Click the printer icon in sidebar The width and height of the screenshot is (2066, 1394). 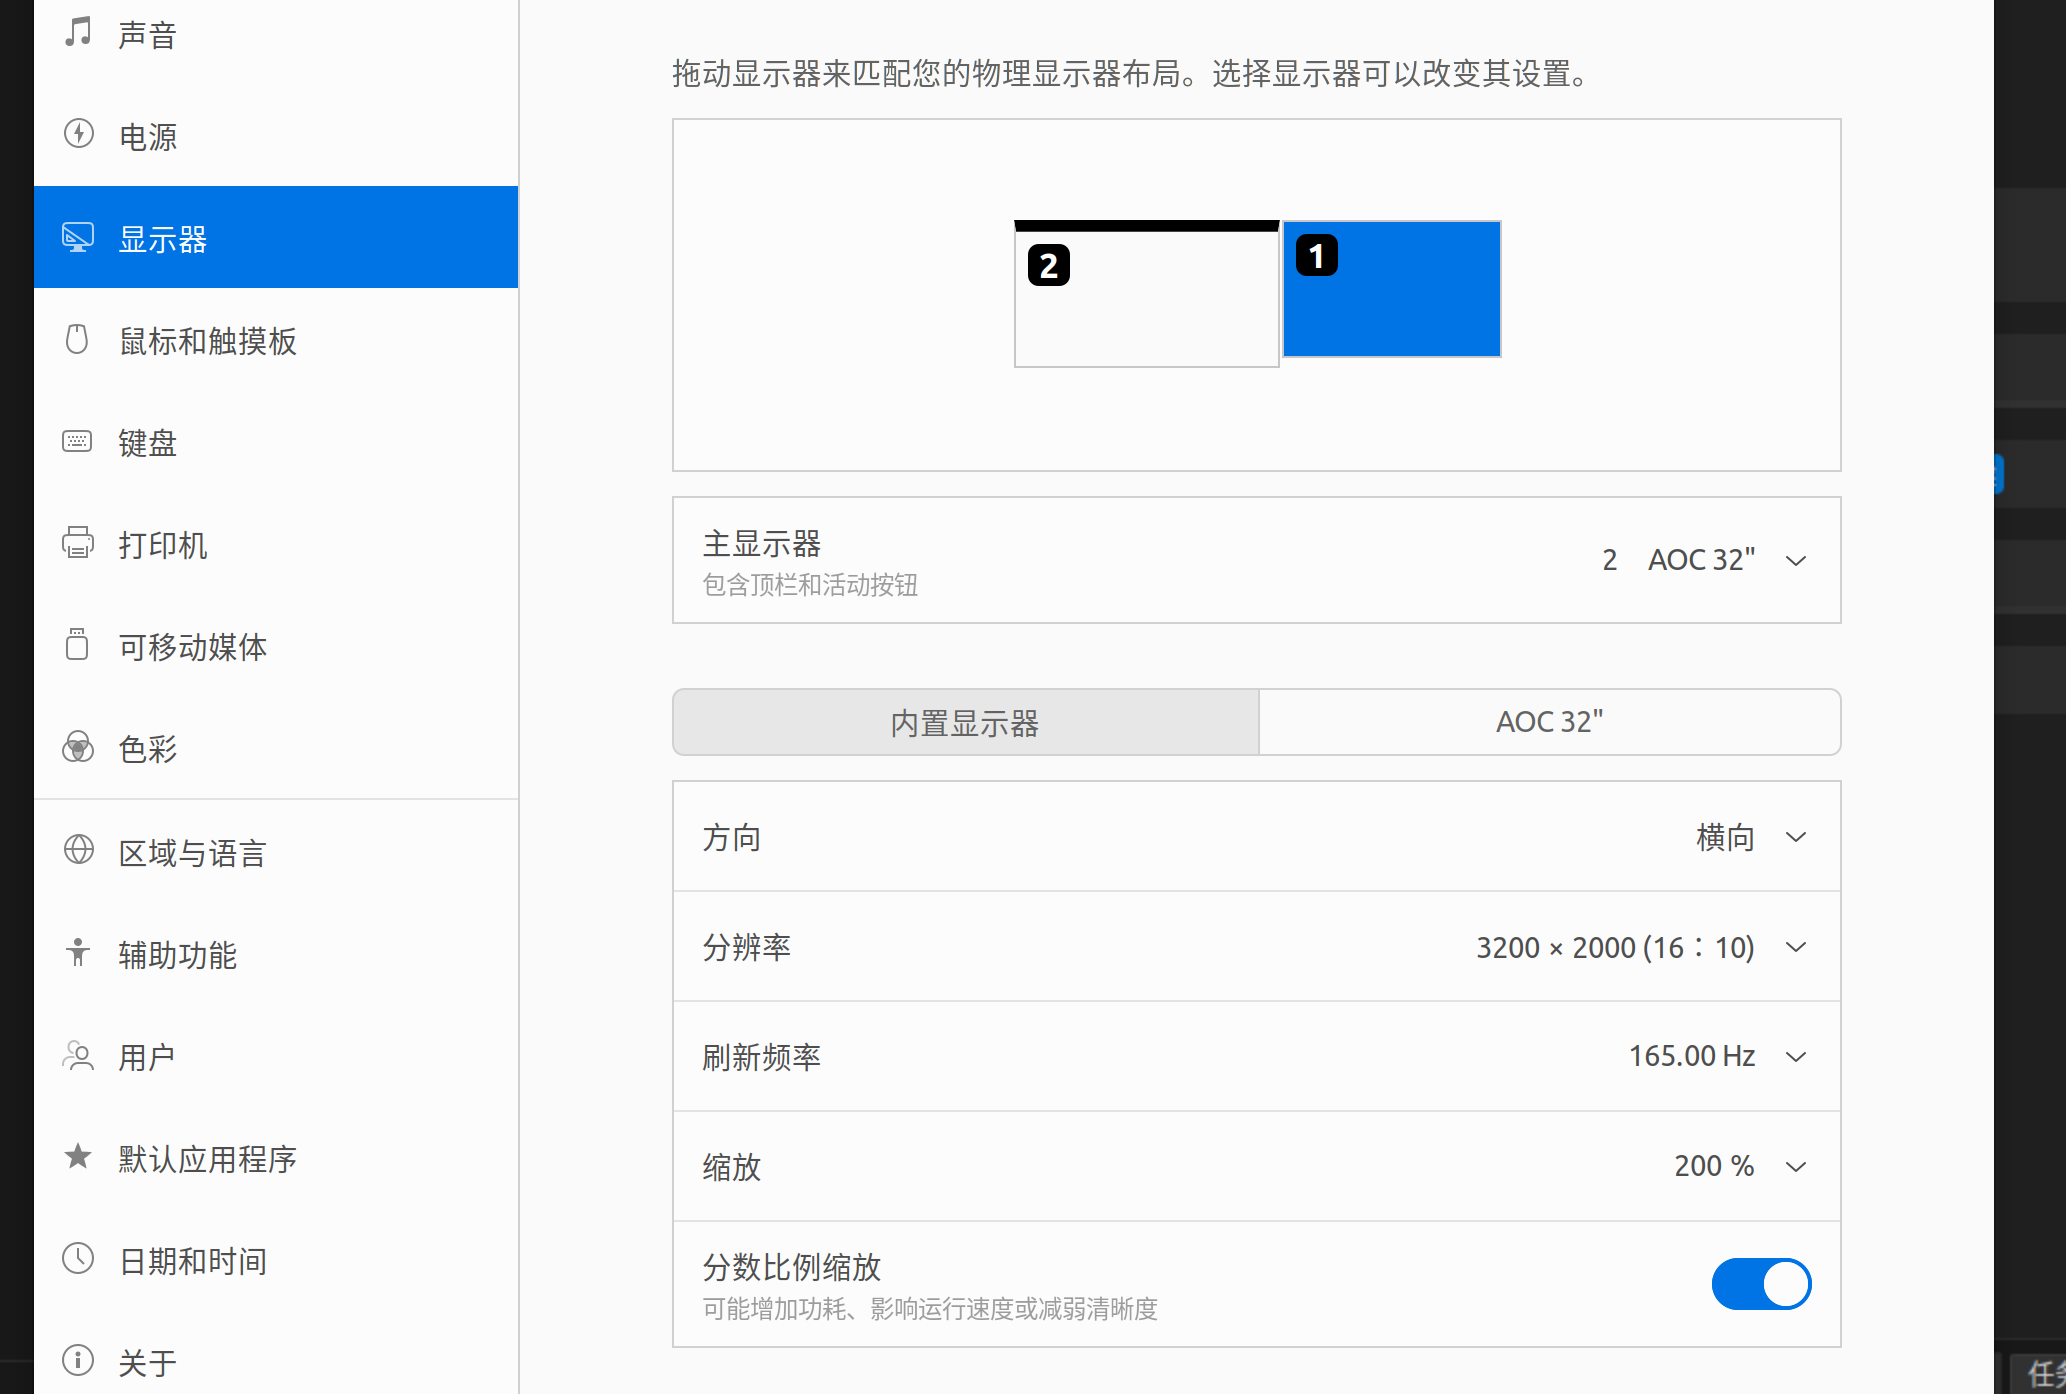pos(78,543)
